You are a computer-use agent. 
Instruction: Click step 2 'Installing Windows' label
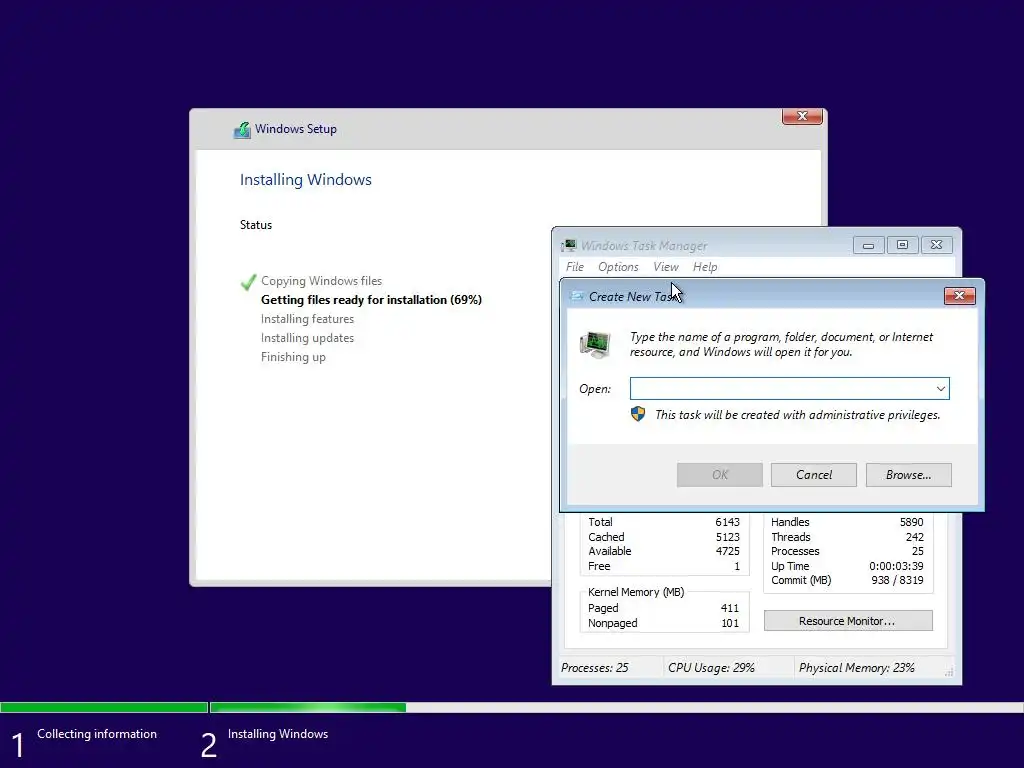278,734
